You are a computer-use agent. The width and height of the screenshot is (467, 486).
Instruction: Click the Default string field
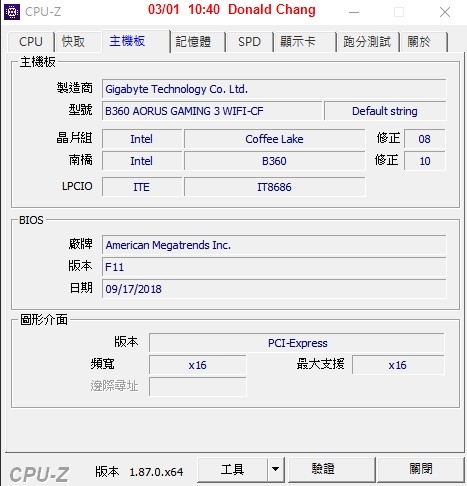pyautogui.click(x=385, y=111)
